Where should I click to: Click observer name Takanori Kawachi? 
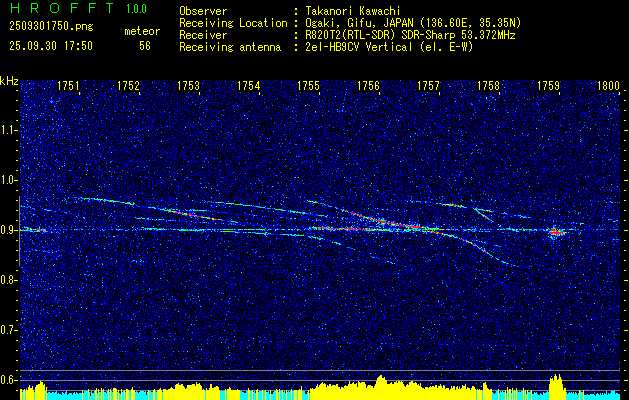point(353,11)
